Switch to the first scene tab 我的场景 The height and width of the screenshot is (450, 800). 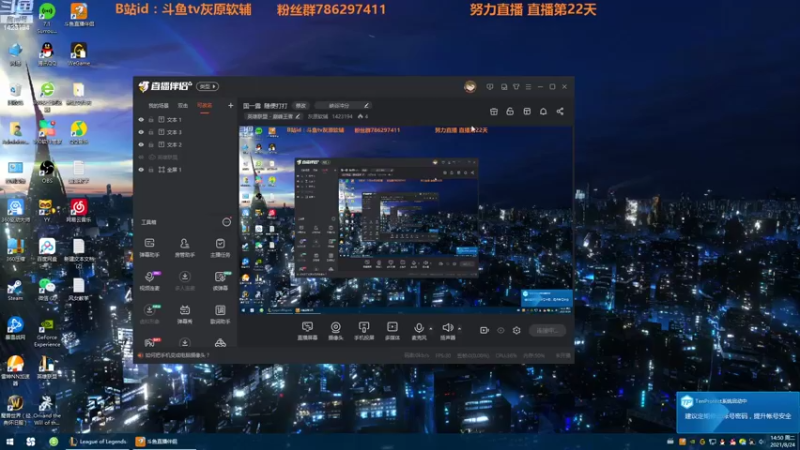click(x=158, y=106)
